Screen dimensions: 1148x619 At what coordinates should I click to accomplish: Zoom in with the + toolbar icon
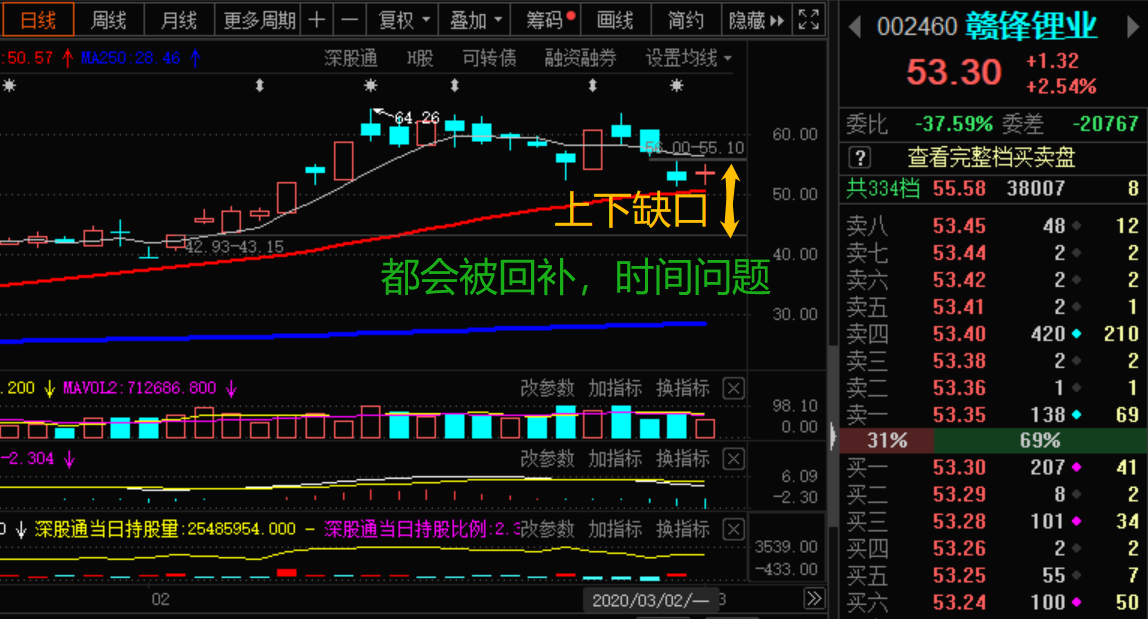point(316,20)
